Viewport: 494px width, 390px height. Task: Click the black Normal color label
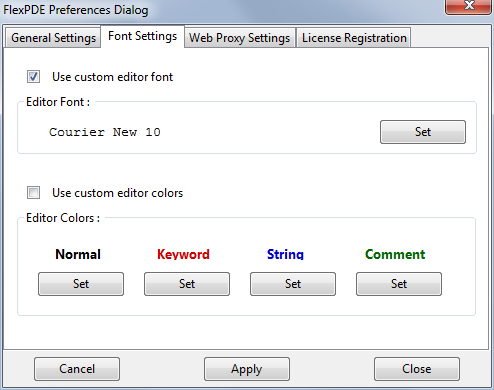click(x=78, y=254)
